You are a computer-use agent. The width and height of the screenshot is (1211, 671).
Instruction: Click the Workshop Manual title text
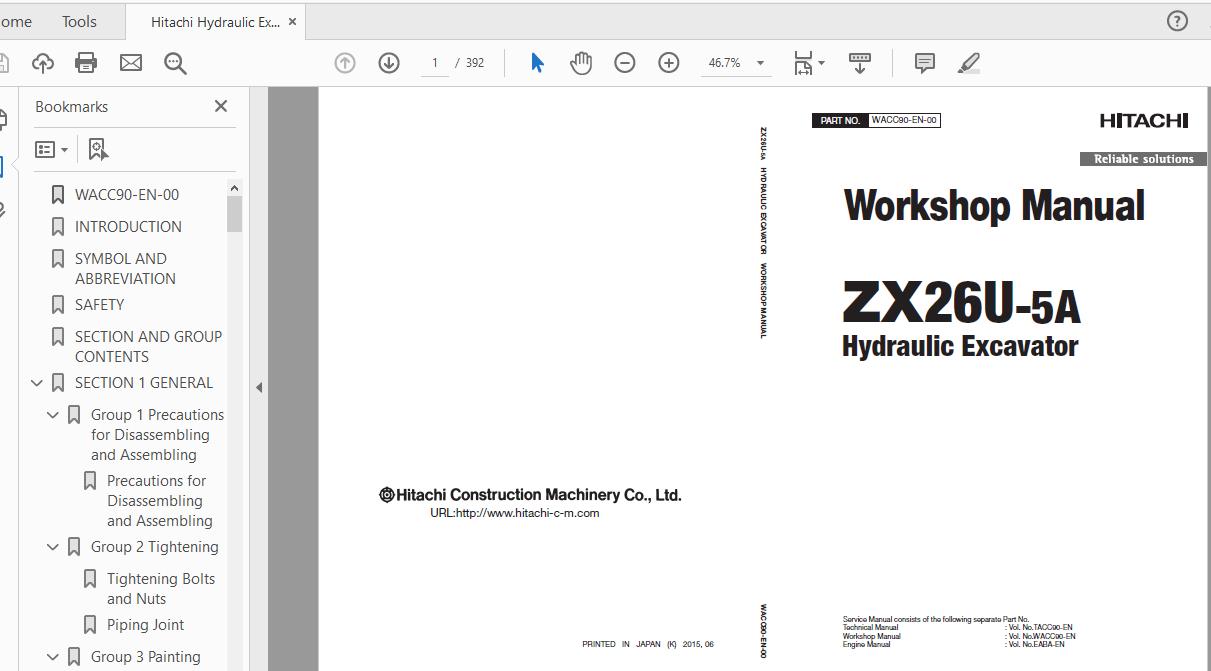click(994, 206)
